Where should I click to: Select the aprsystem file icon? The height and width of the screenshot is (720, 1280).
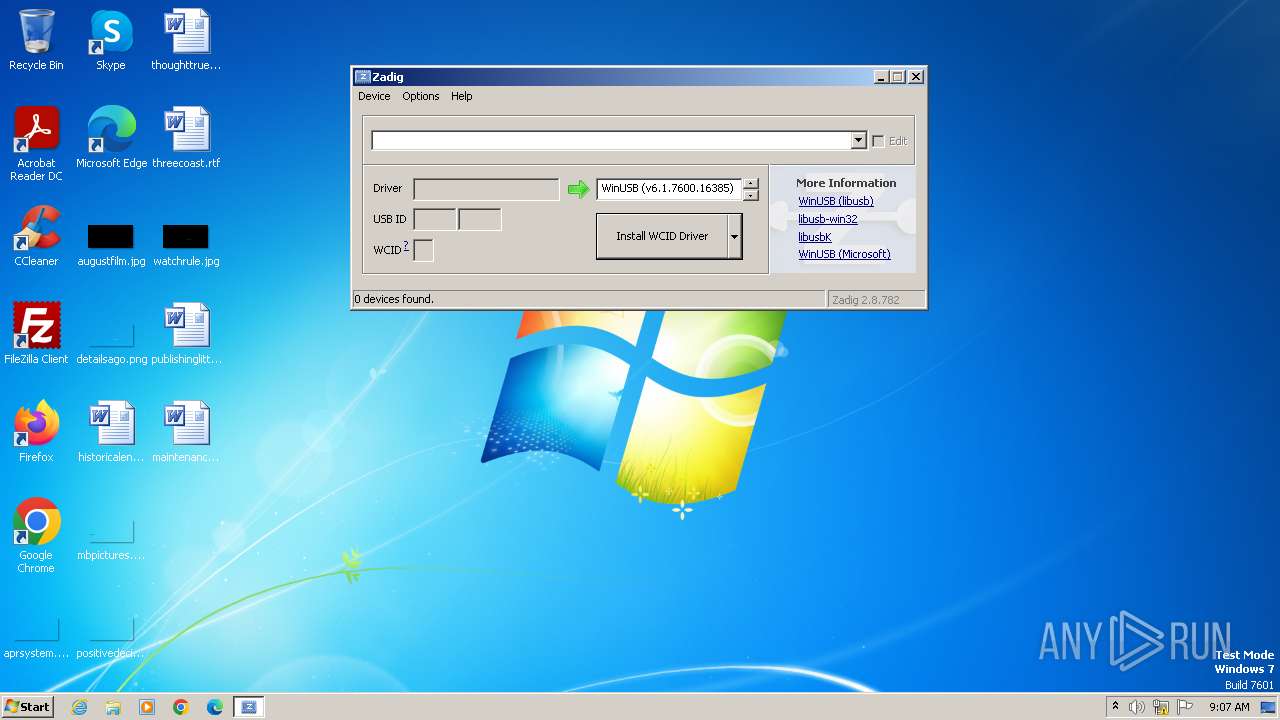36,638
